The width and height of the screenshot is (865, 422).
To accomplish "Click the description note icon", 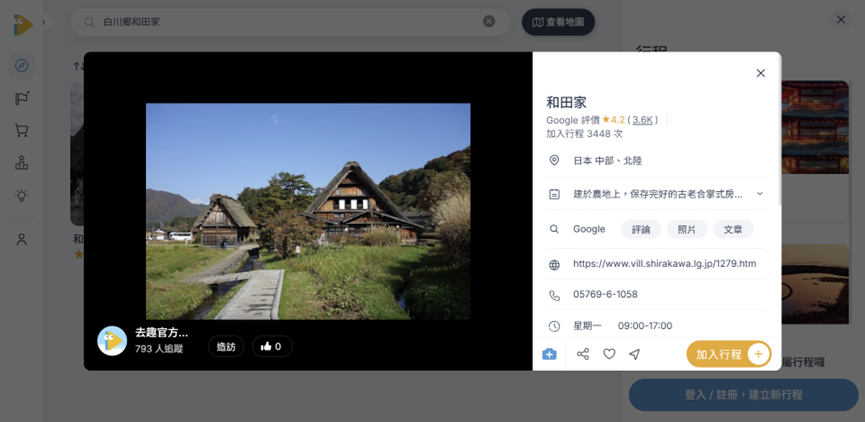I will [554, 194].
